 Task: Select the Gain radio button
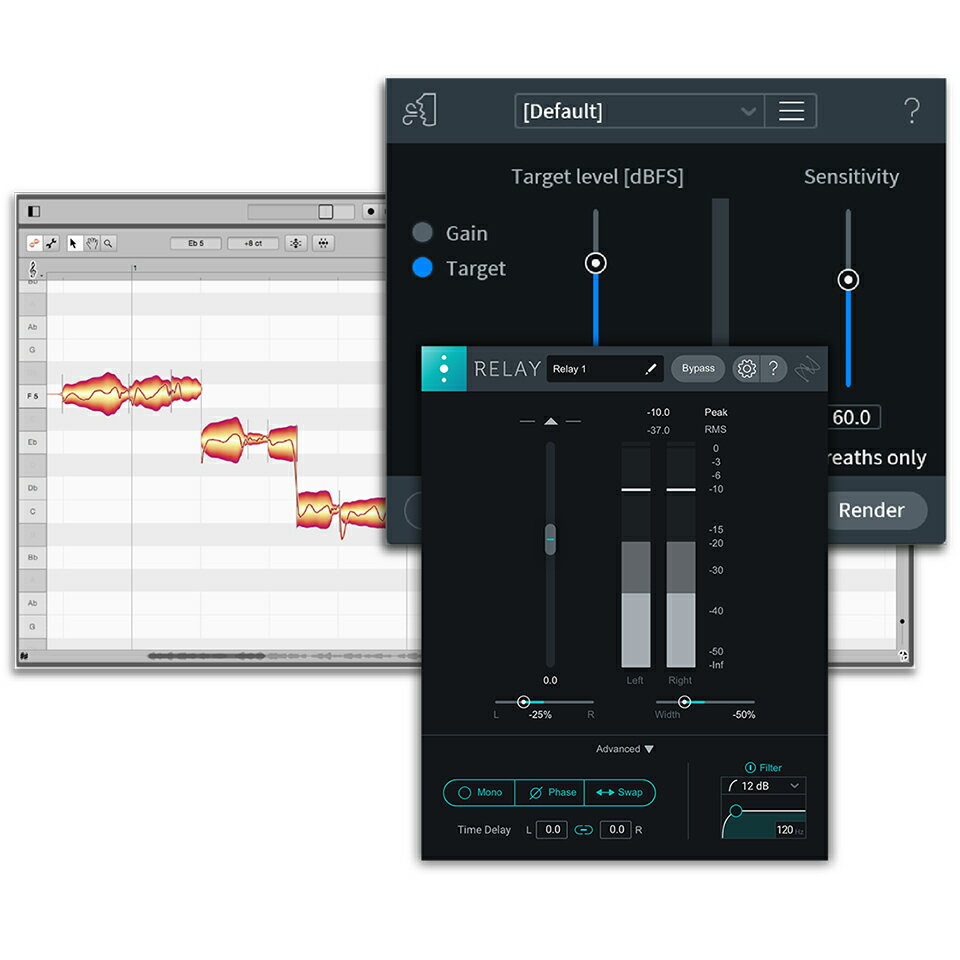pyautogui.click(x=422, y=232)
